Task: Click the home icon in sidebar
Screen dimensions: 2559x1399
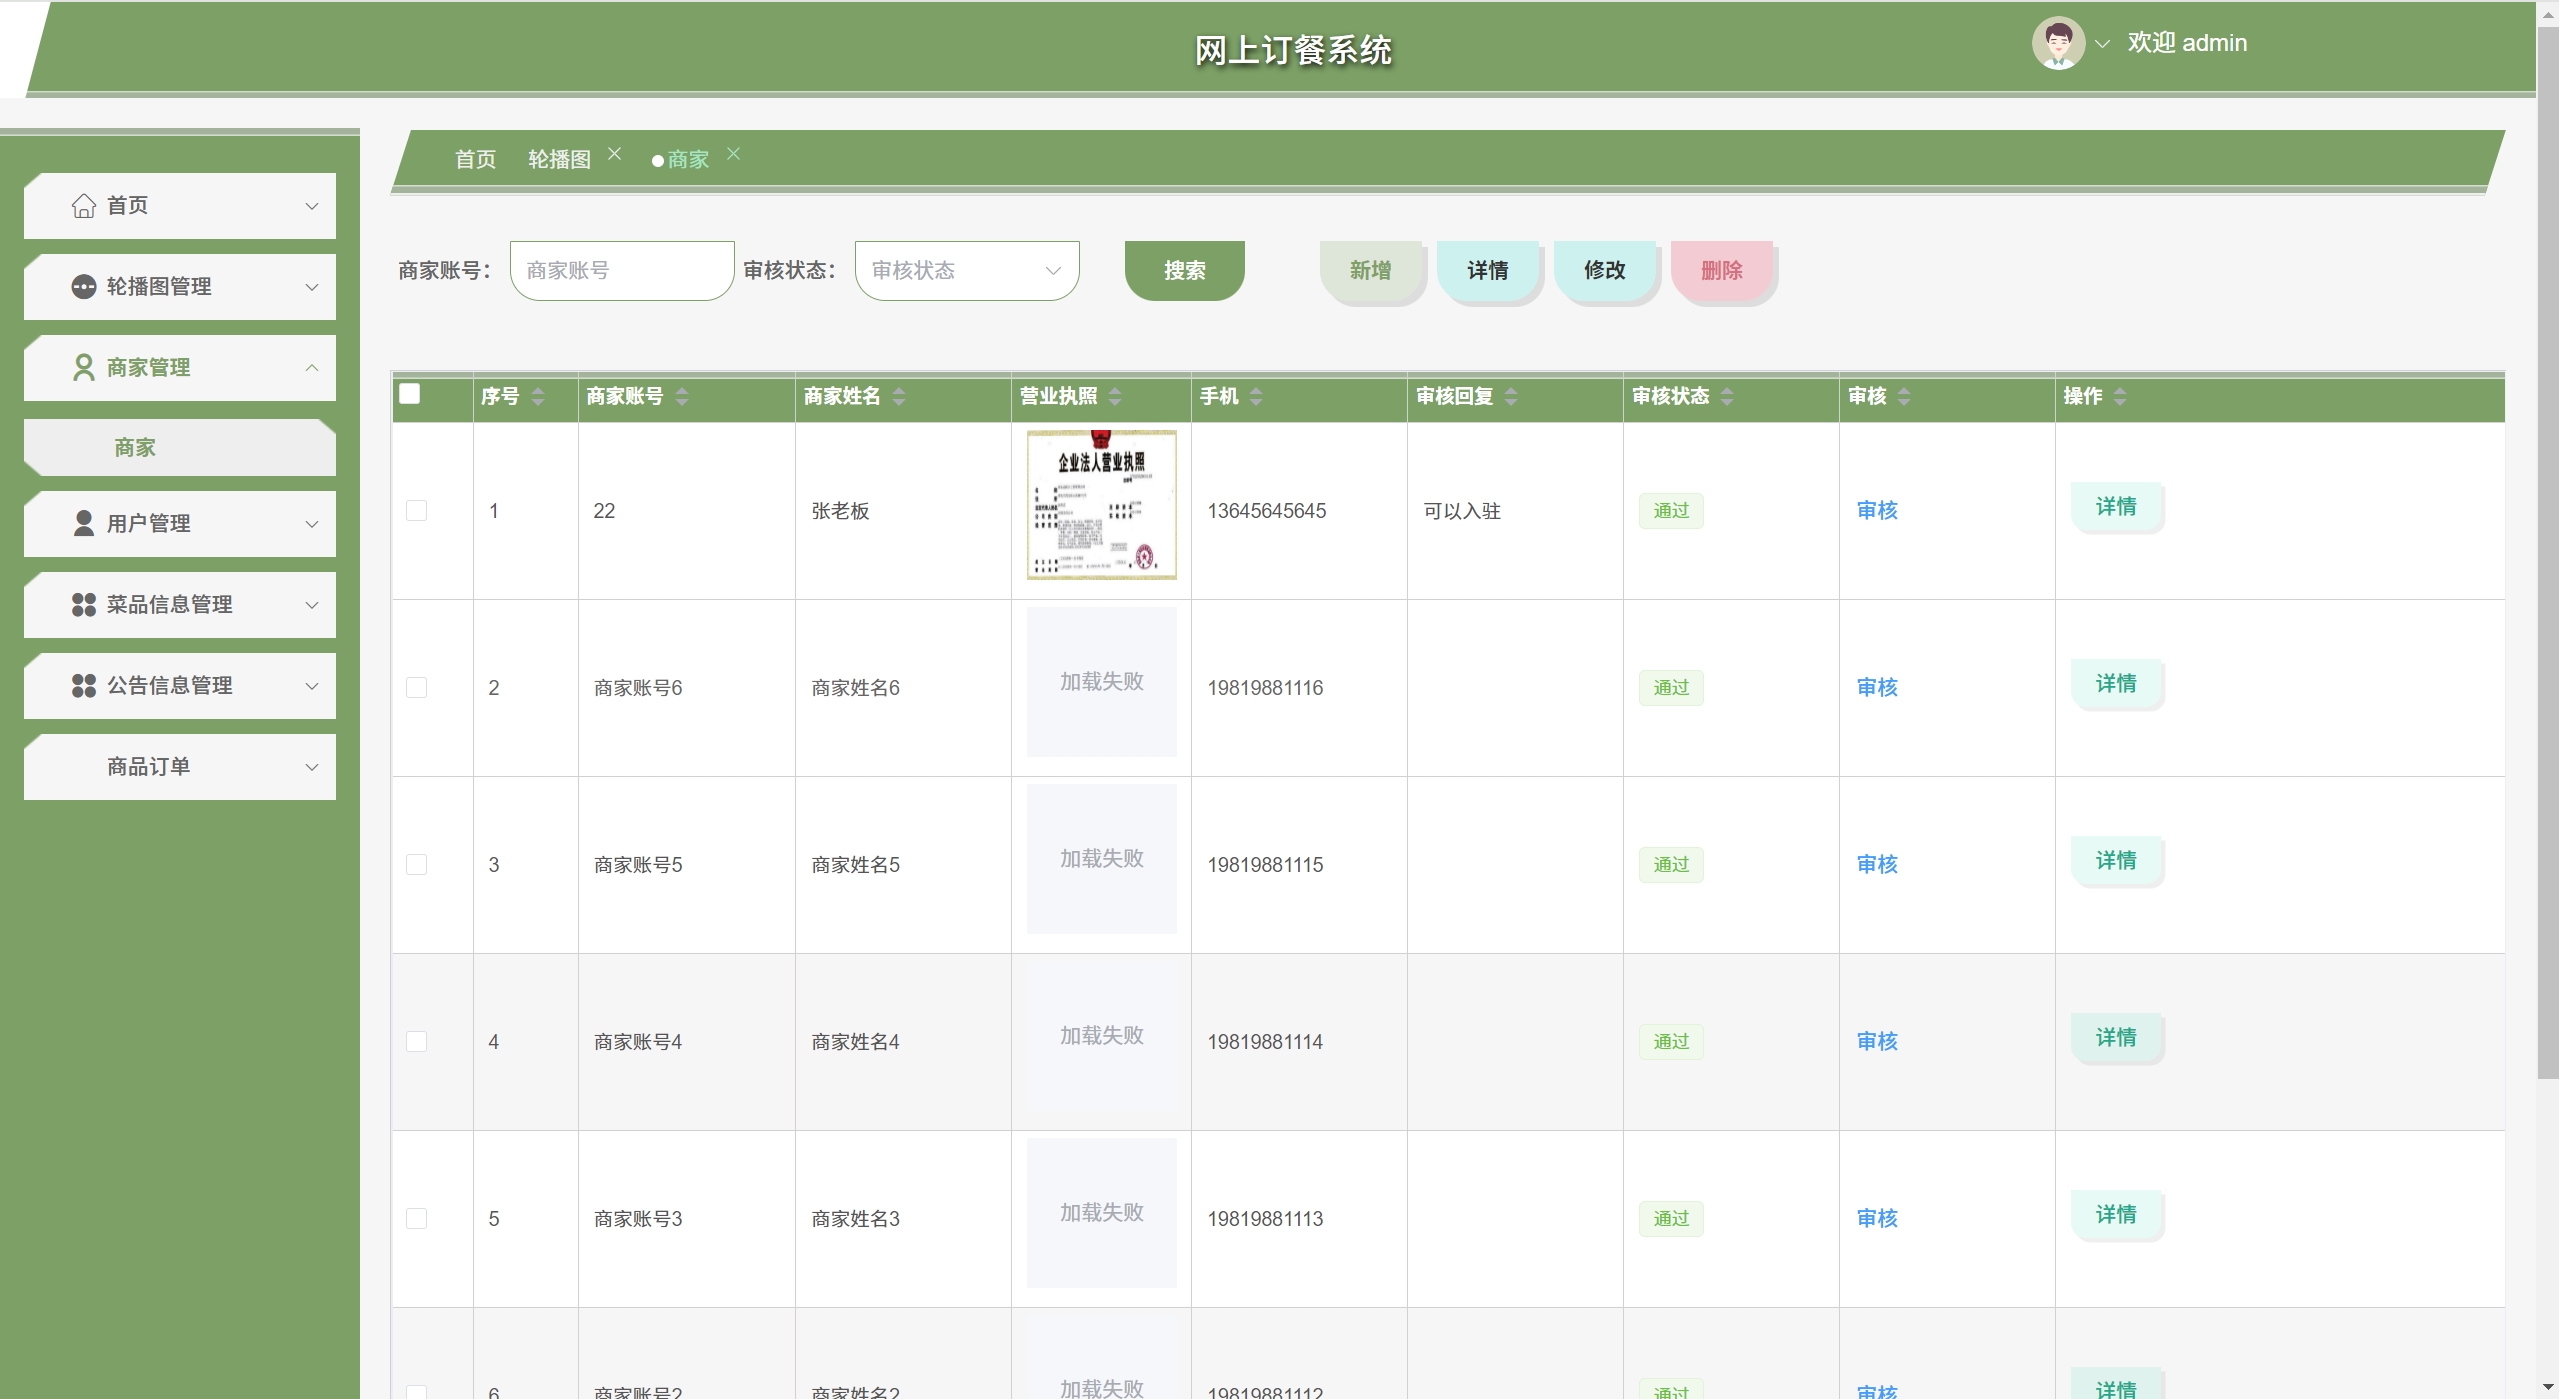Action: 84,206
